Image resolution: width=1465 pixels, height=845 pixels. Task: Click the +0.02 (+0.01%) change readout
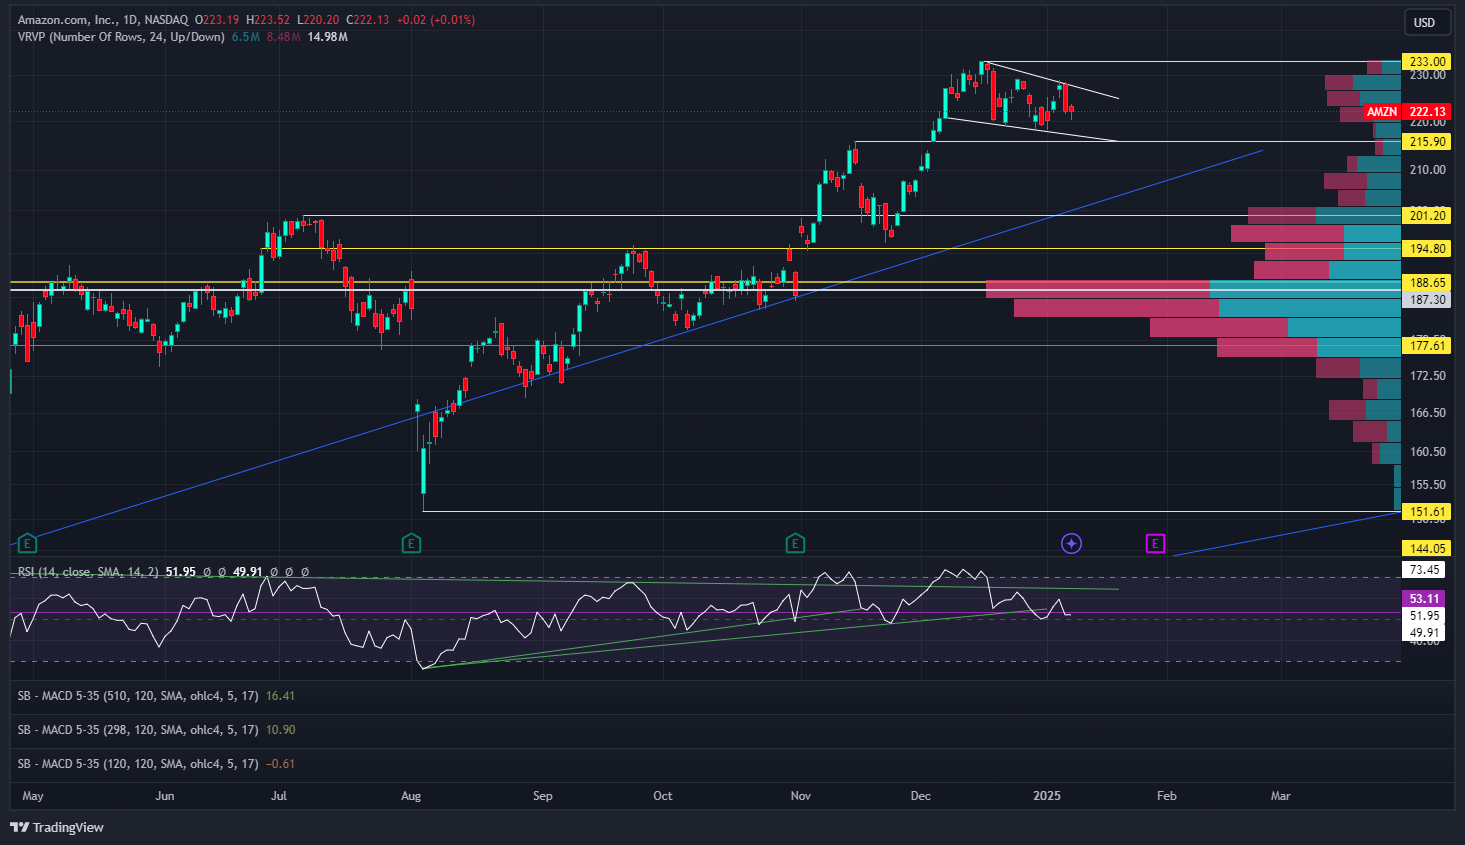(x=435, y=20)
